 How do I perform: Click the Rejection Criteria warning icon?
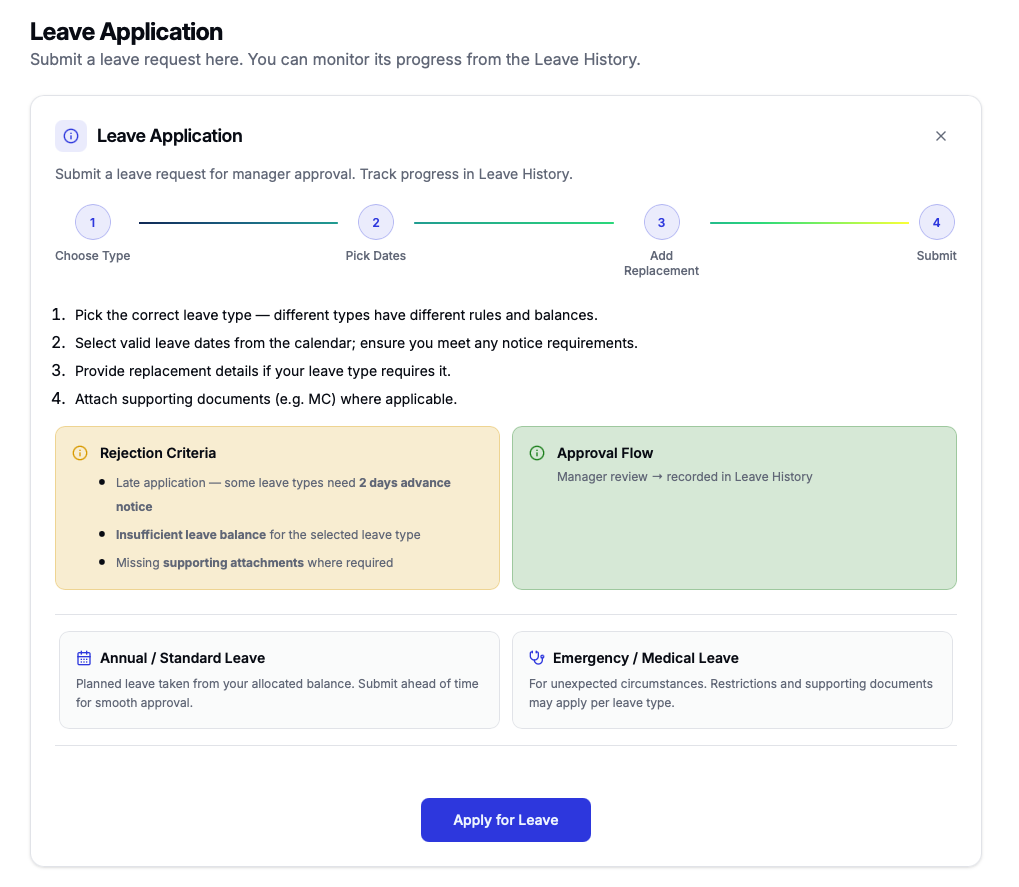point(80,453)
